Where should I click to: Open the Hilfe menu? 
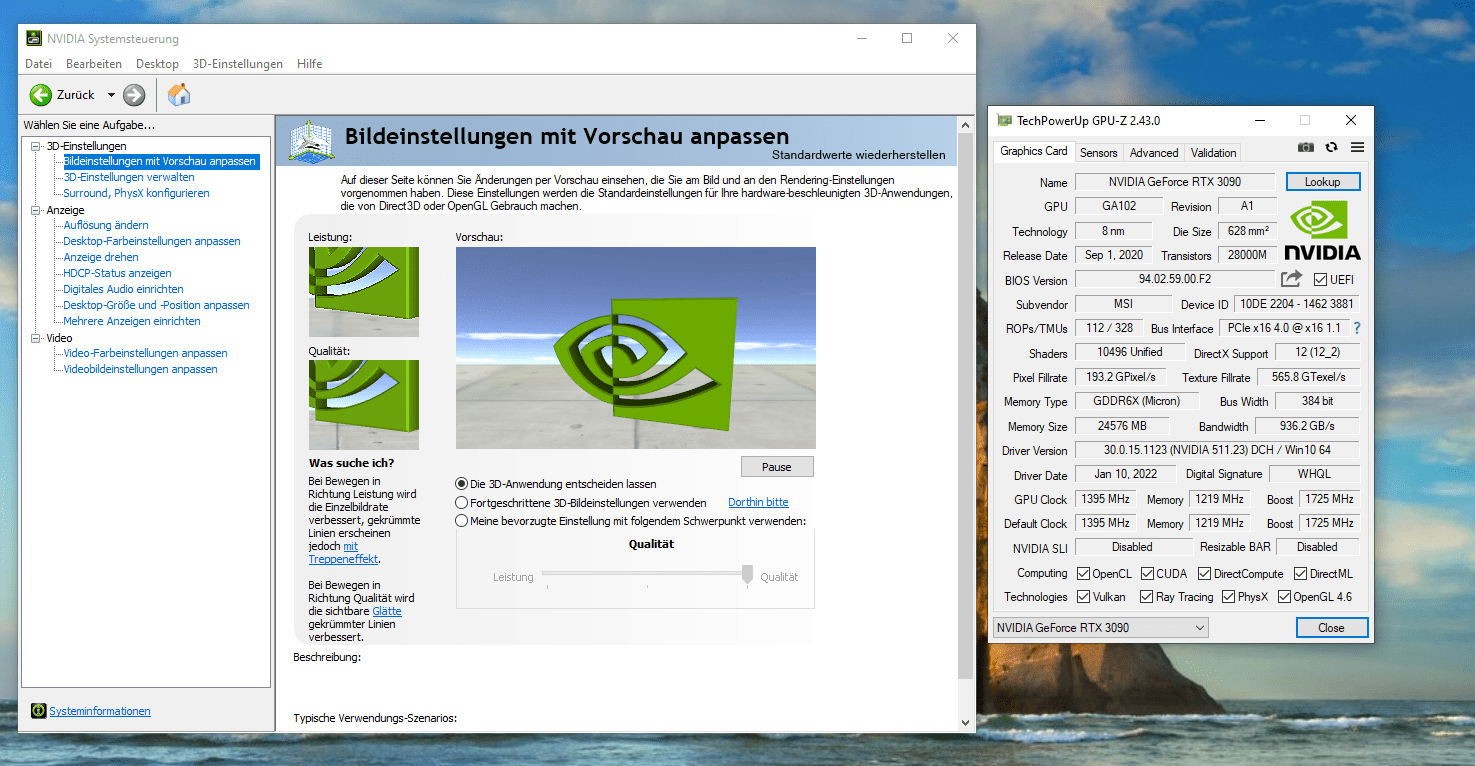(x=309, y=64)
